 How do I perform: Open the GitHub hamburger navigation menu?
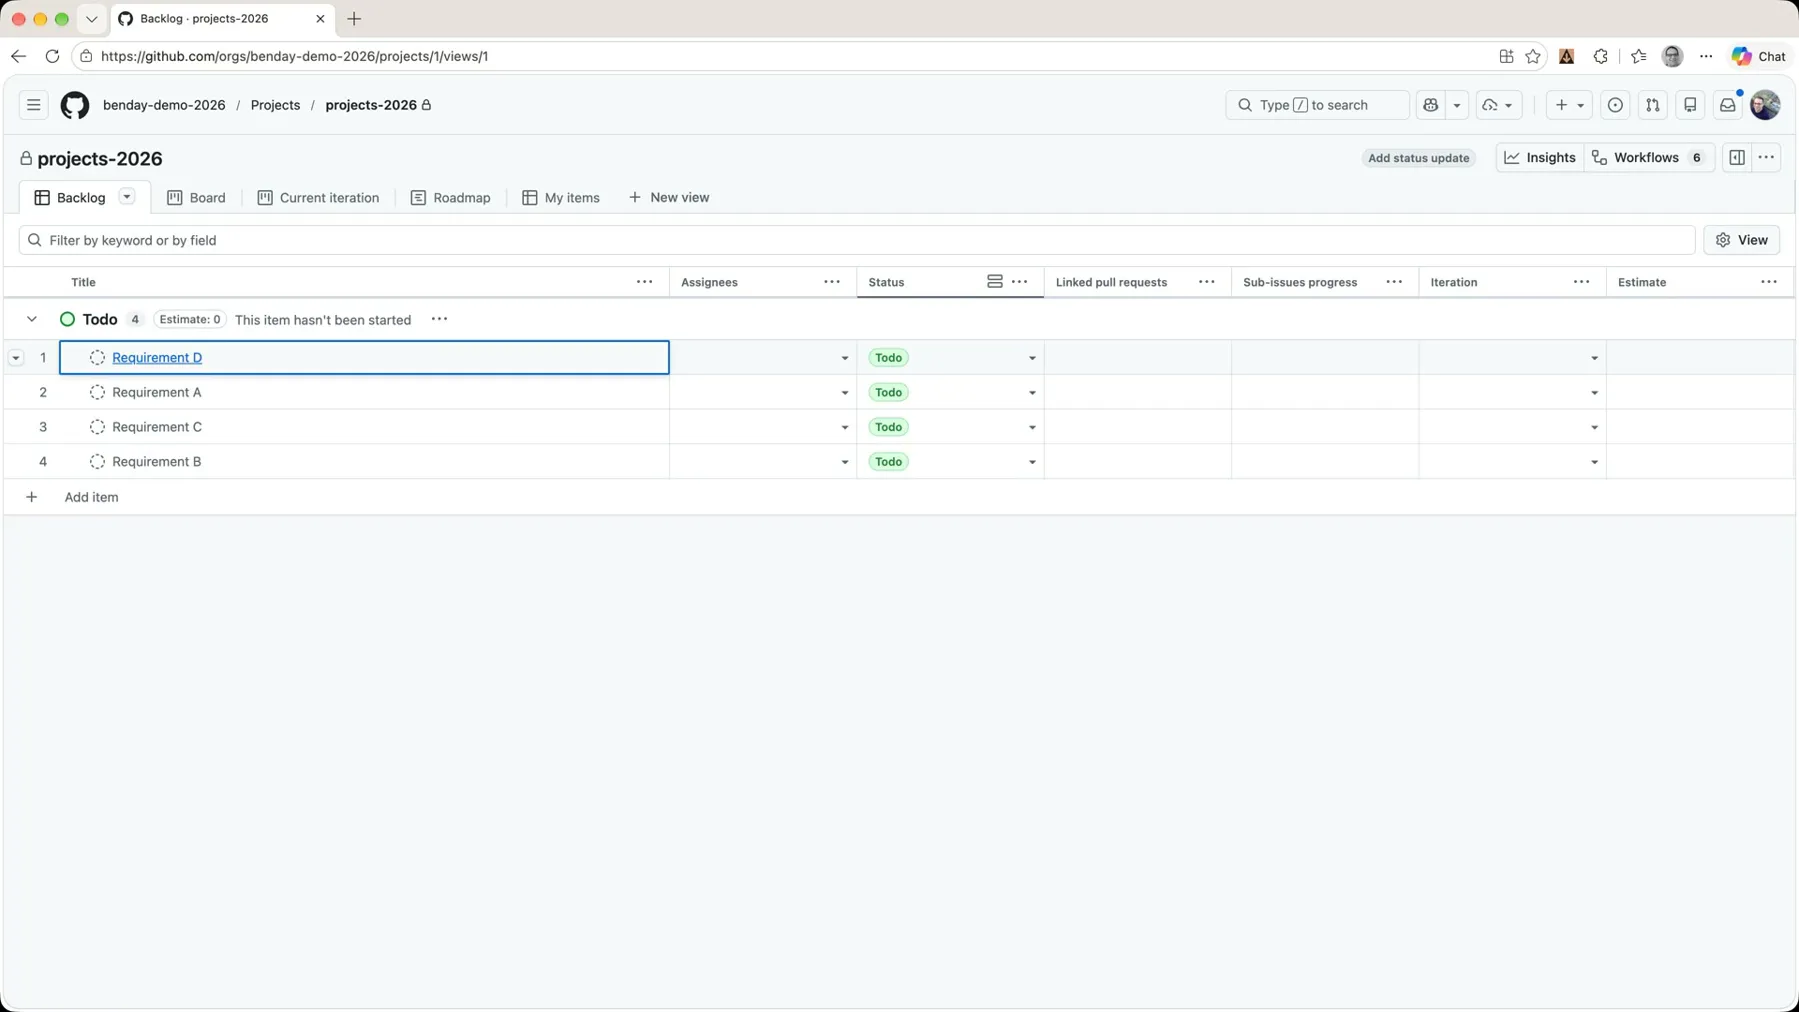tap(33, 105)
